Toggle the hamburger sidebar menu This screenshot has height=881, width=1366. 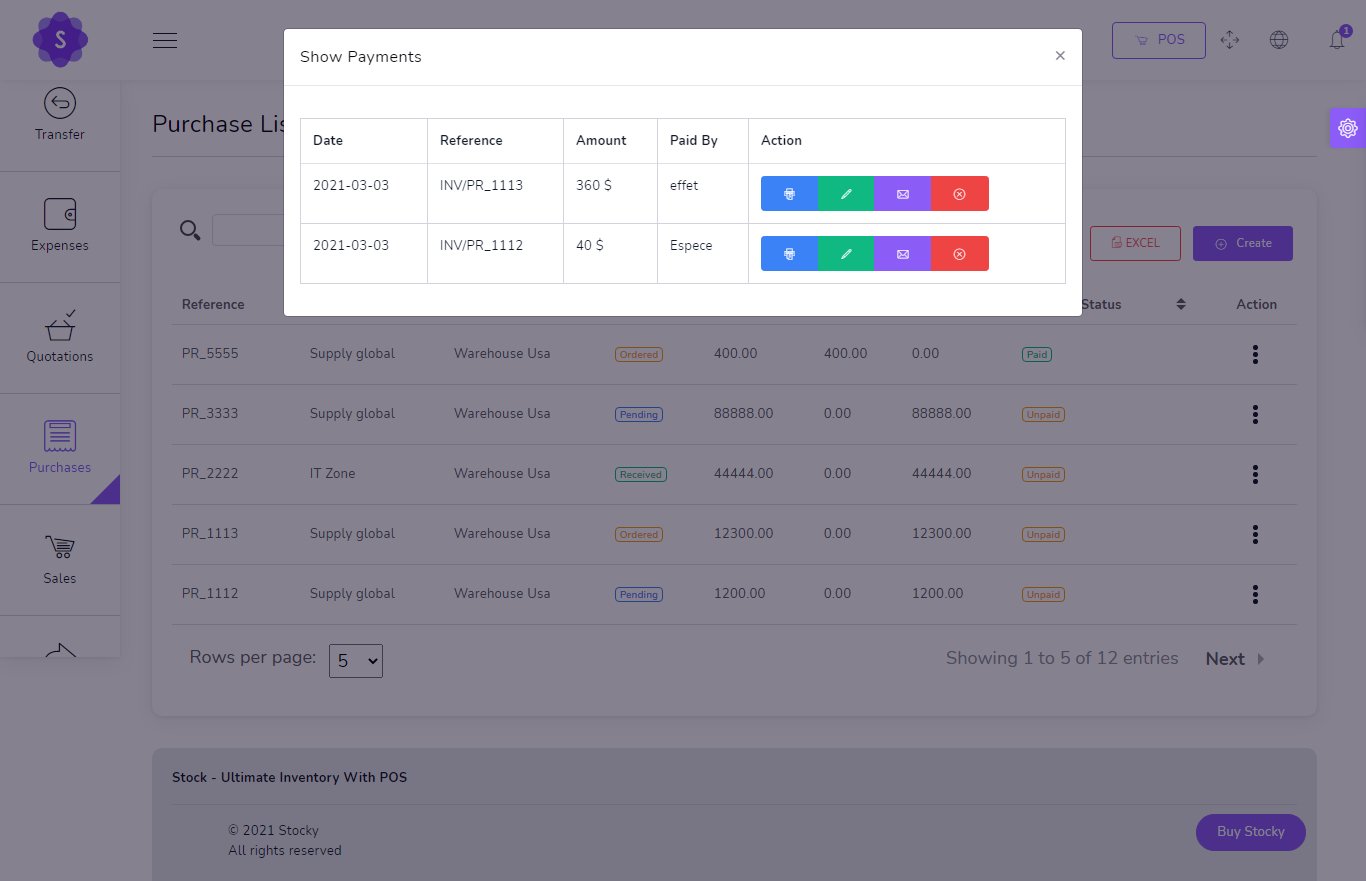[x=165, y=40]
